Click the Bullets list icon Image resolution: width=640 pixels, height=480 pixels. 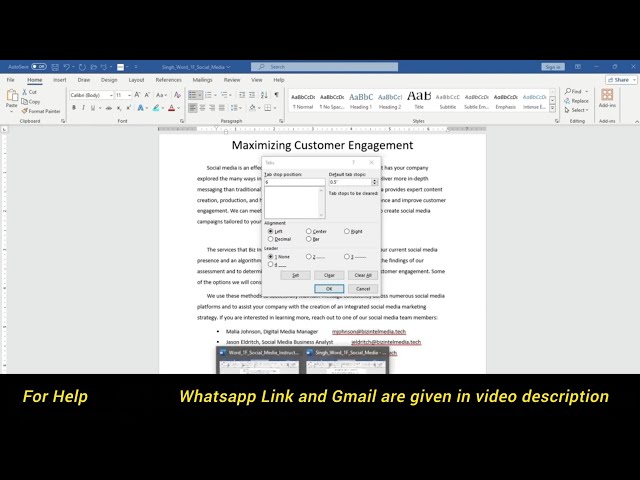[x=193, y=95]
